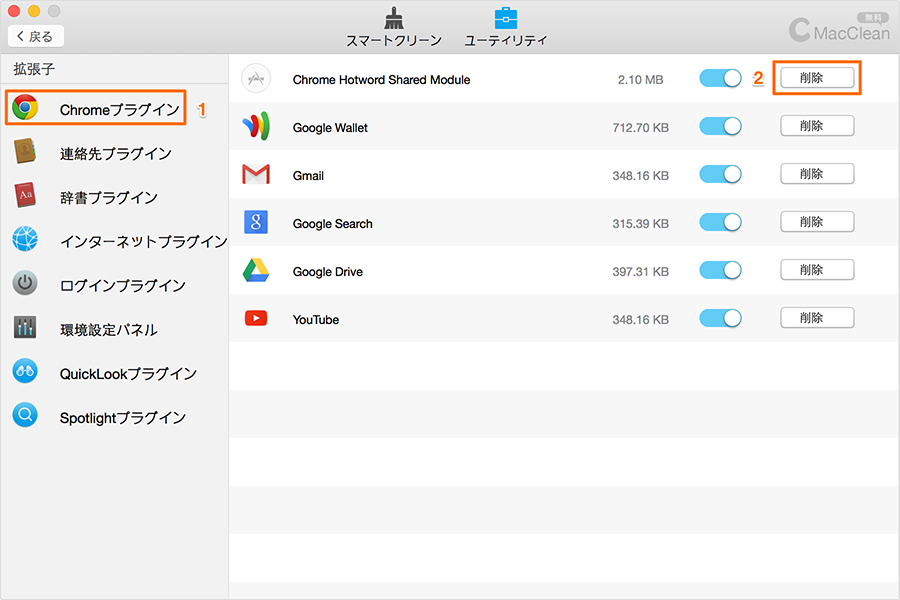Click the Google Wallet icon
Viewport: 900px width, 600px height.
(x=256, y=126)
